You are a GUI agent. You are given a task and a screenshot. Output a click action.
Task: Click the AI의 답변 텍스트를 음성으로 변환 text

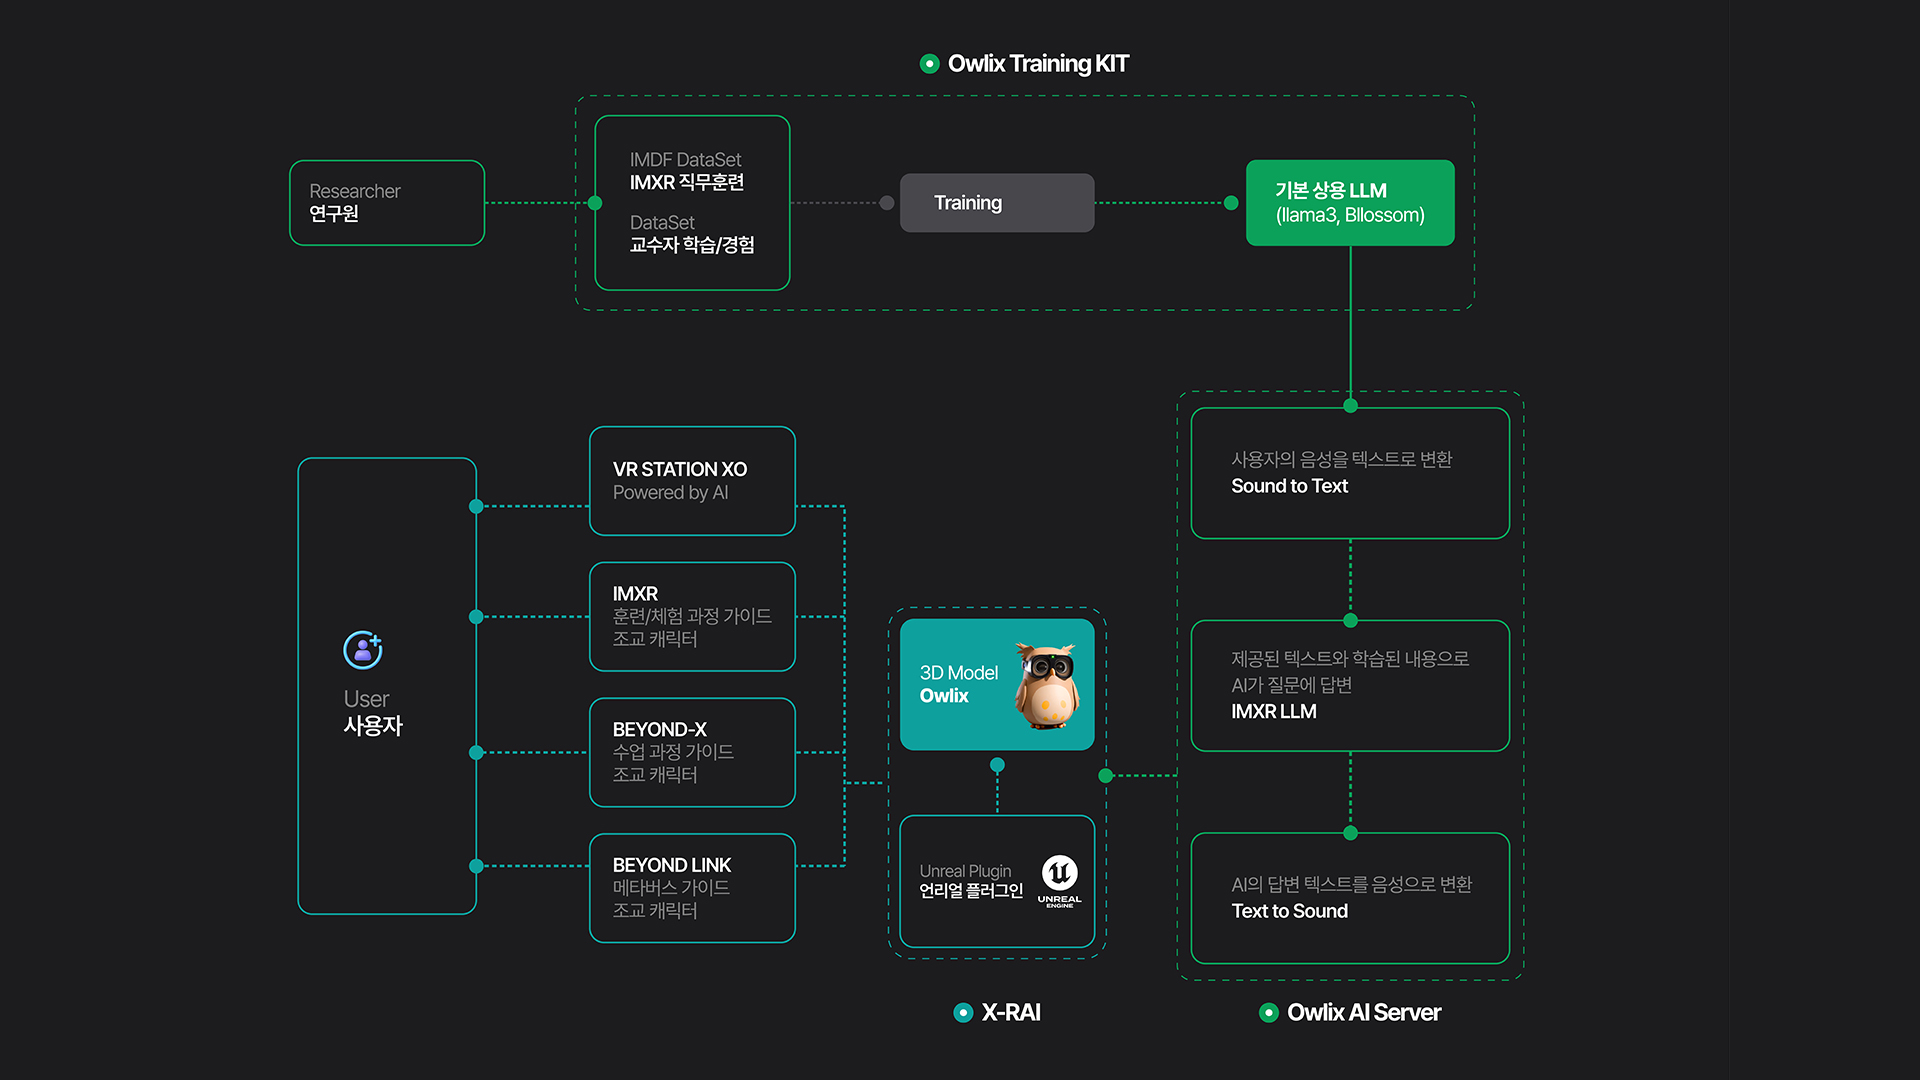[1351, 885]
